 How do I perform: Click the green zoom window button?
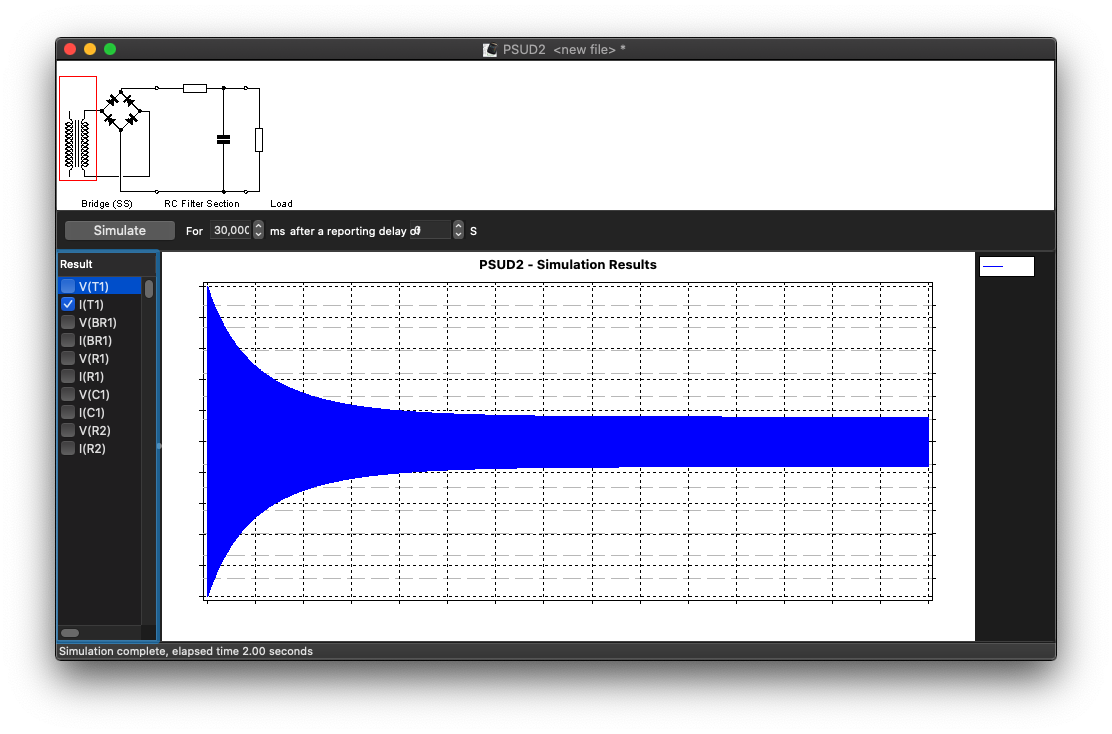[110, 49]
